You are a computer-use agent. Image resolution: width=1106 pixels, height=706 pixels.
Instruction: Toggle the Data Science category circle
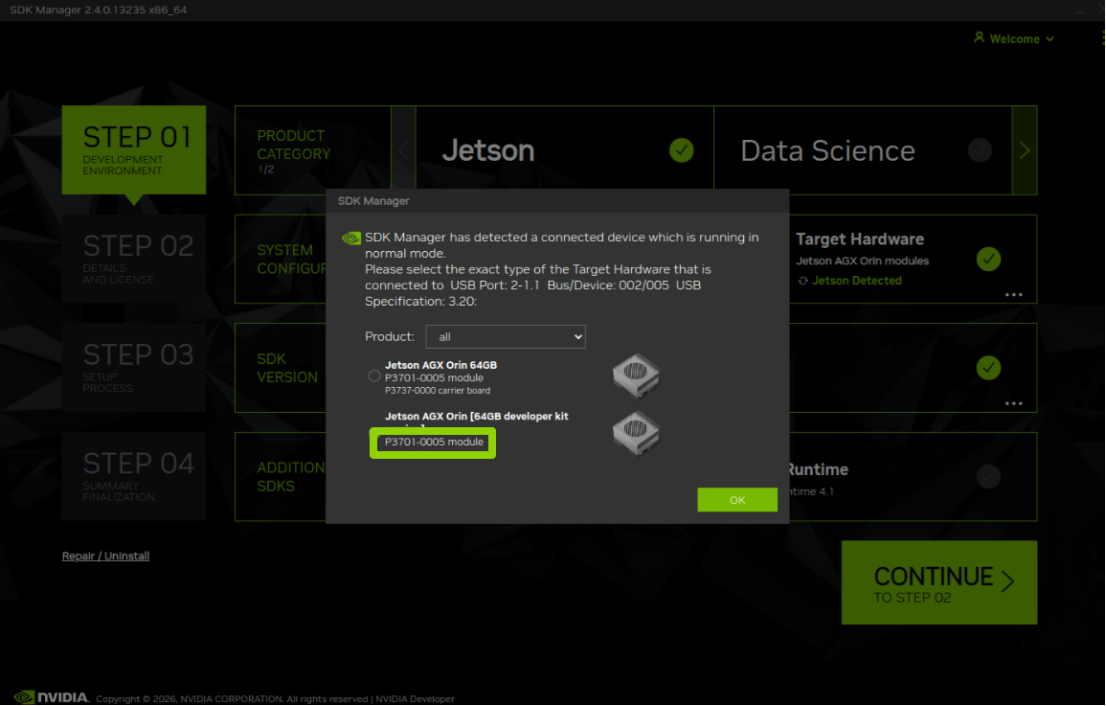pos(980,150)
